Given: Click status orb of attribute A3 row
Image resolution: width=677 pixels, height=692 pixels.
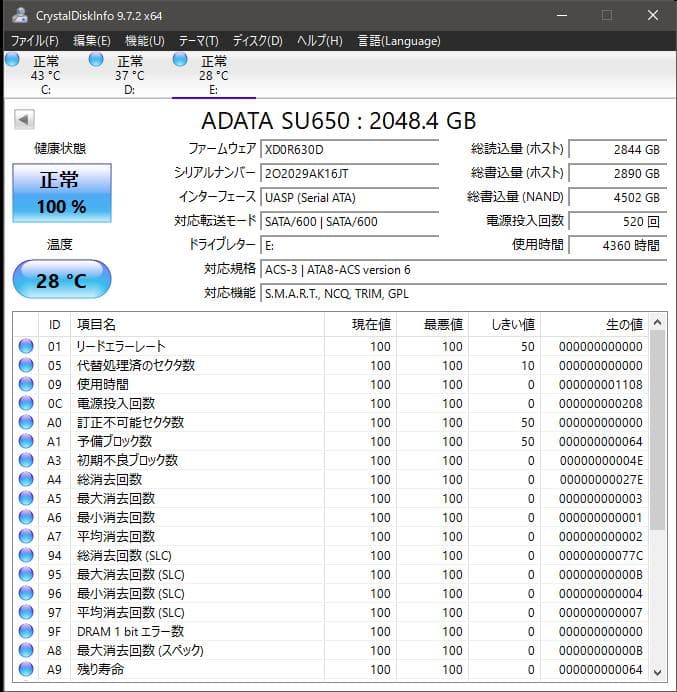Looking at the screenshot, I should (x=26, y=460).
